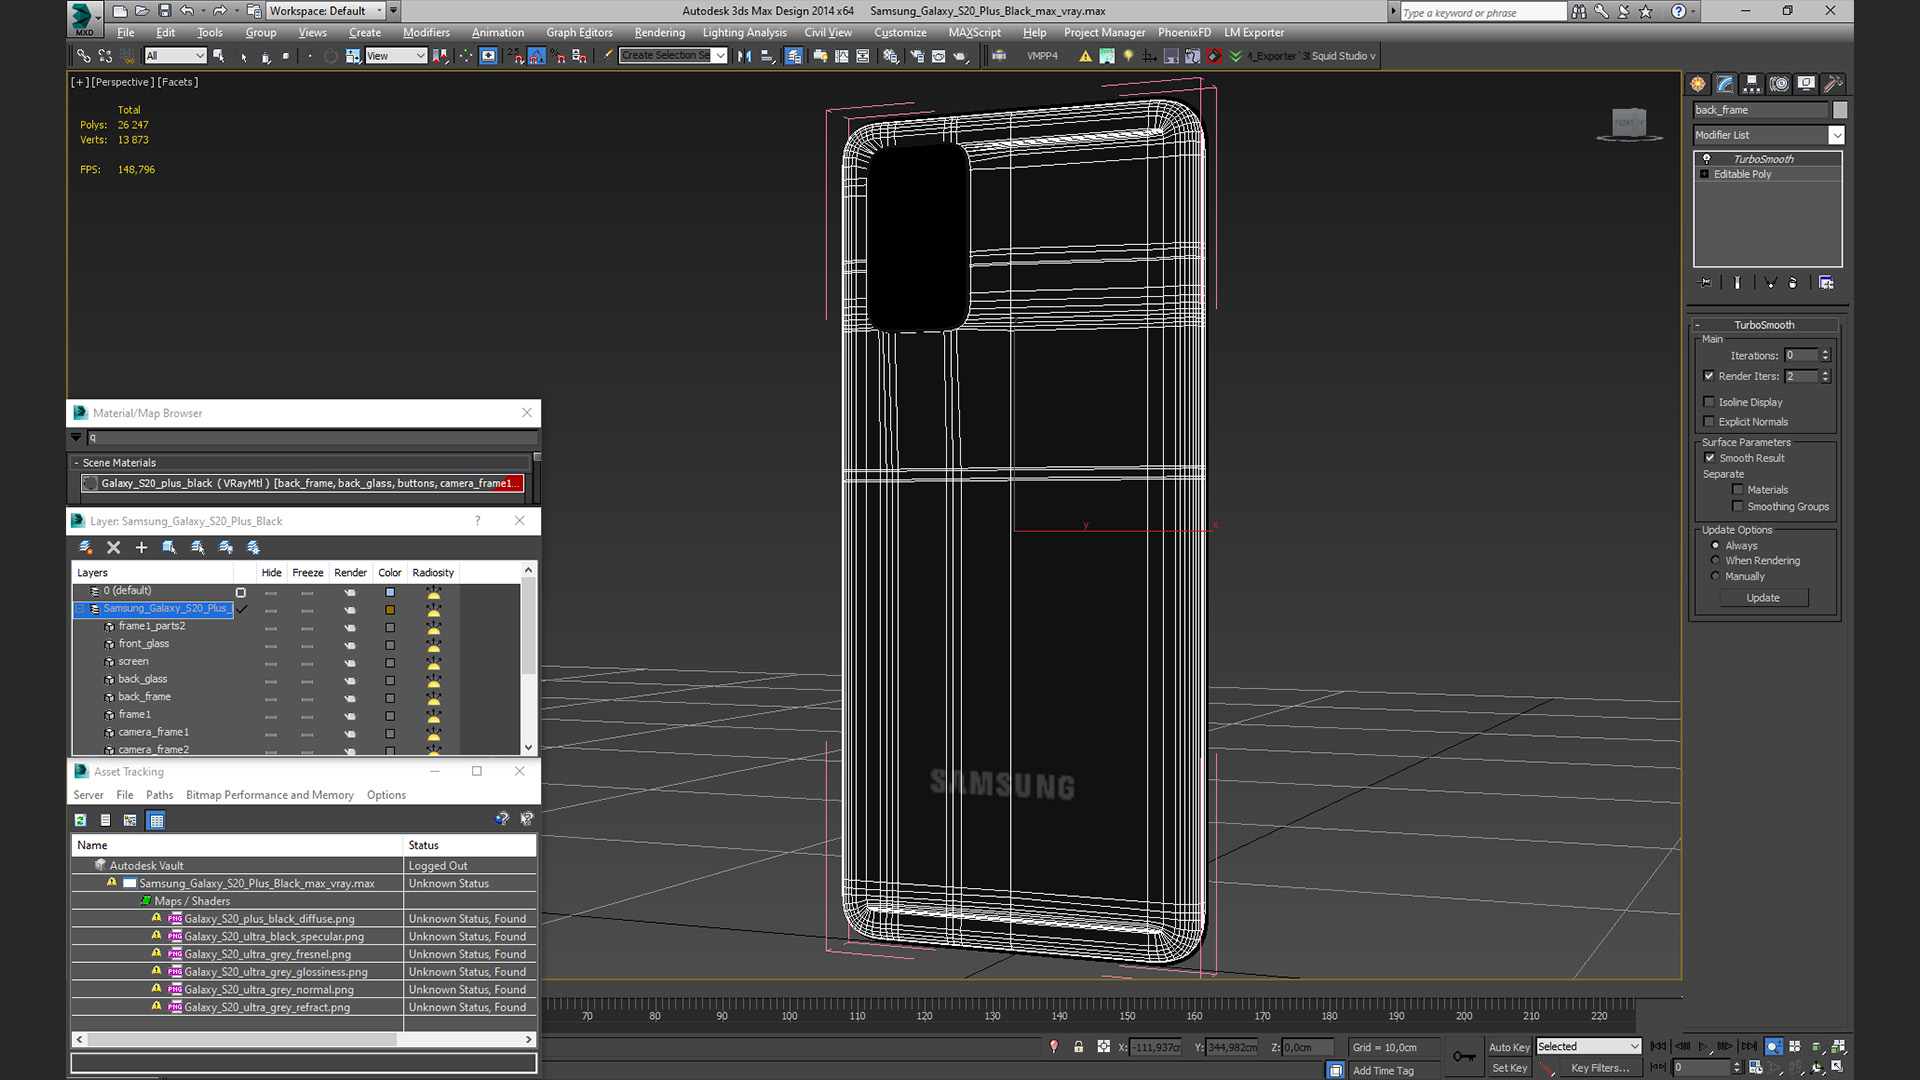Open the Customize menu
Image resolution: width=1920 pixels, height=1080 pixels.
[900, 33]
